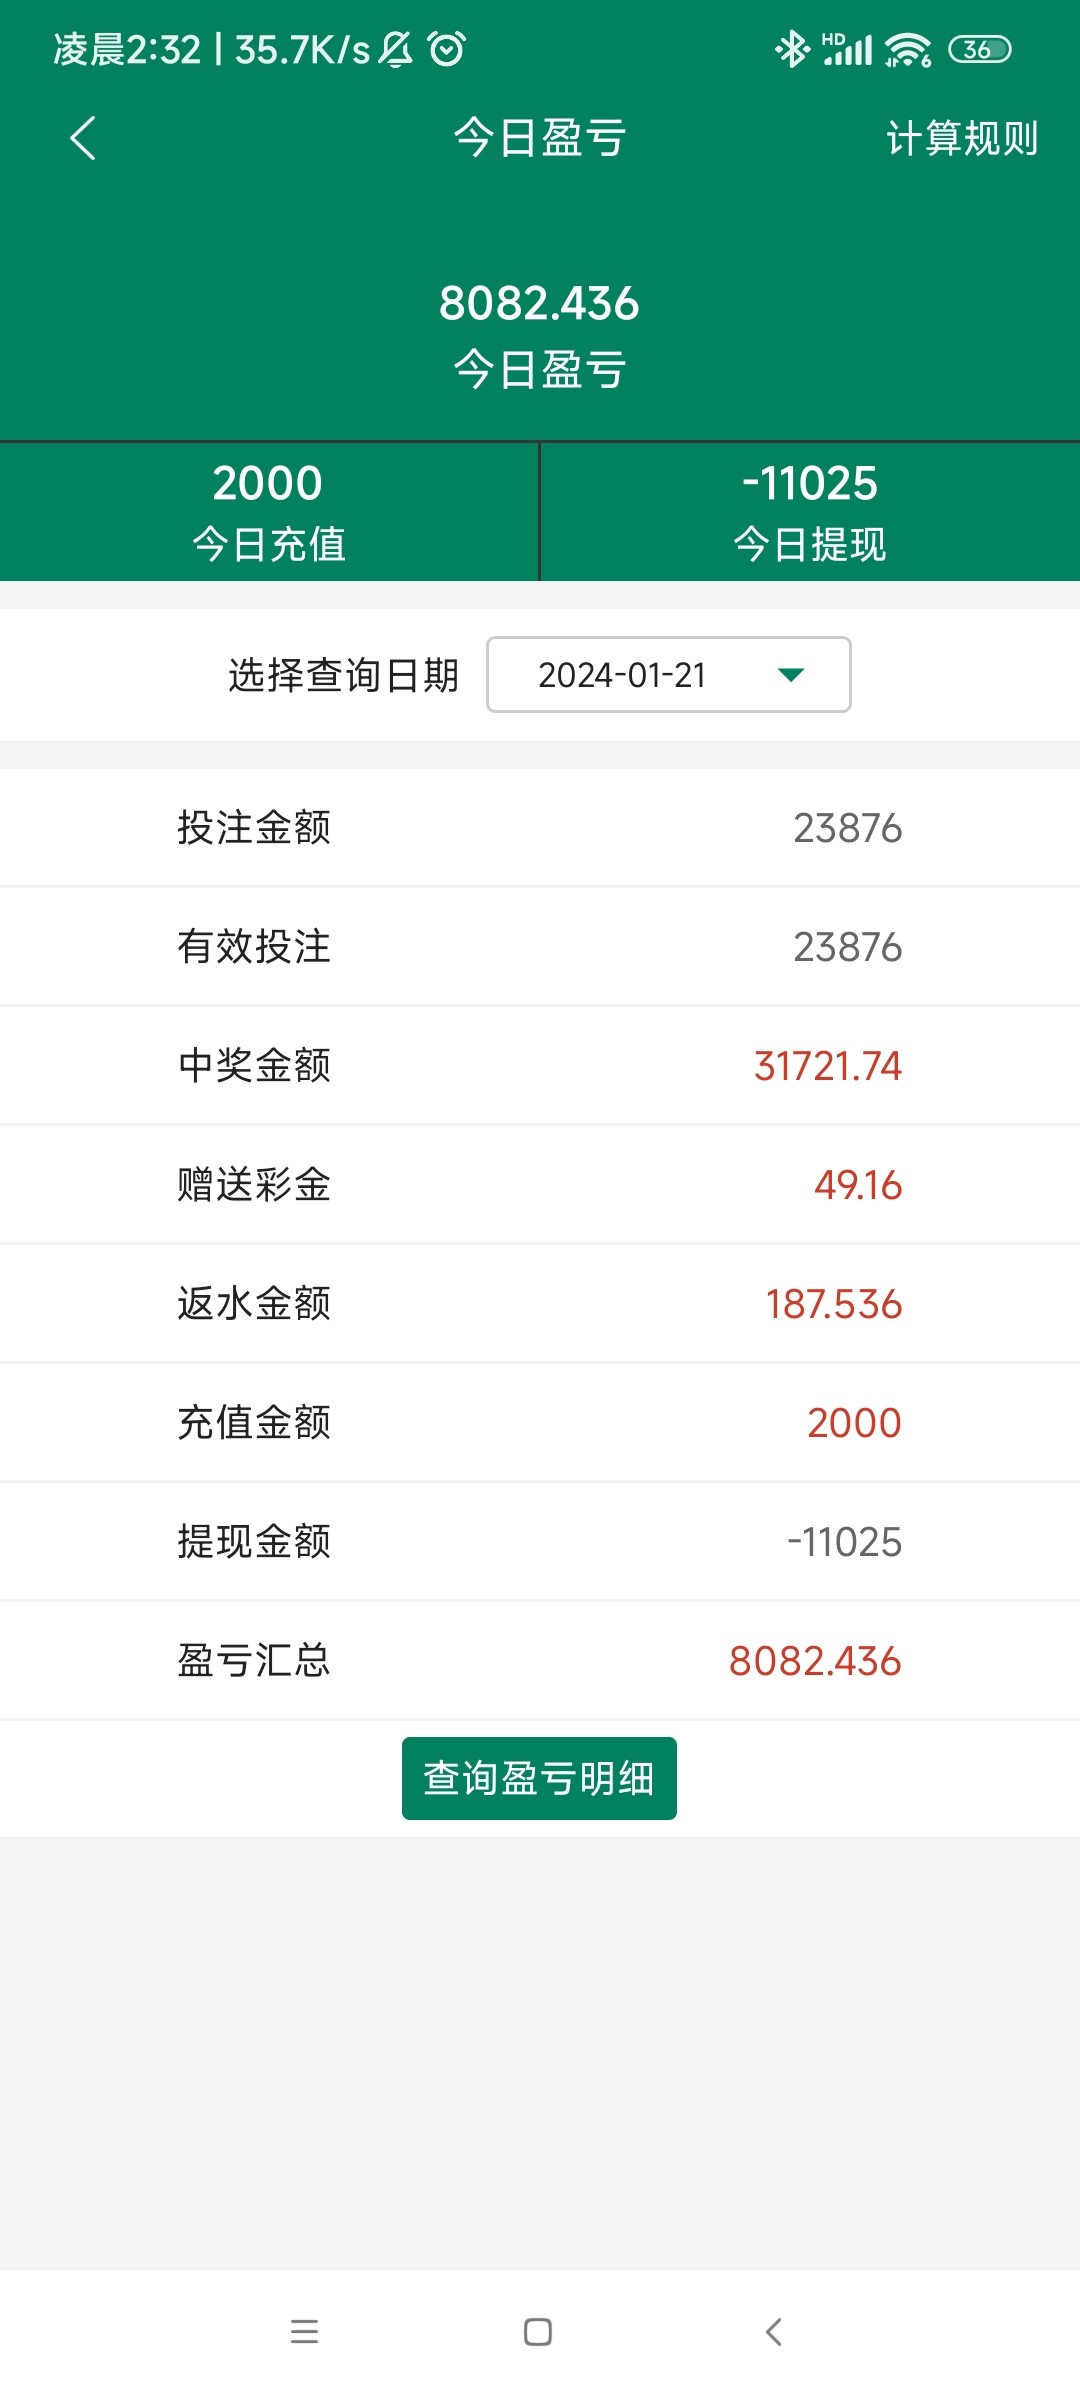Screen dimensions: 1080x2400
Task: Tap the Wi-Fi status icon
Action: point(908,49)
